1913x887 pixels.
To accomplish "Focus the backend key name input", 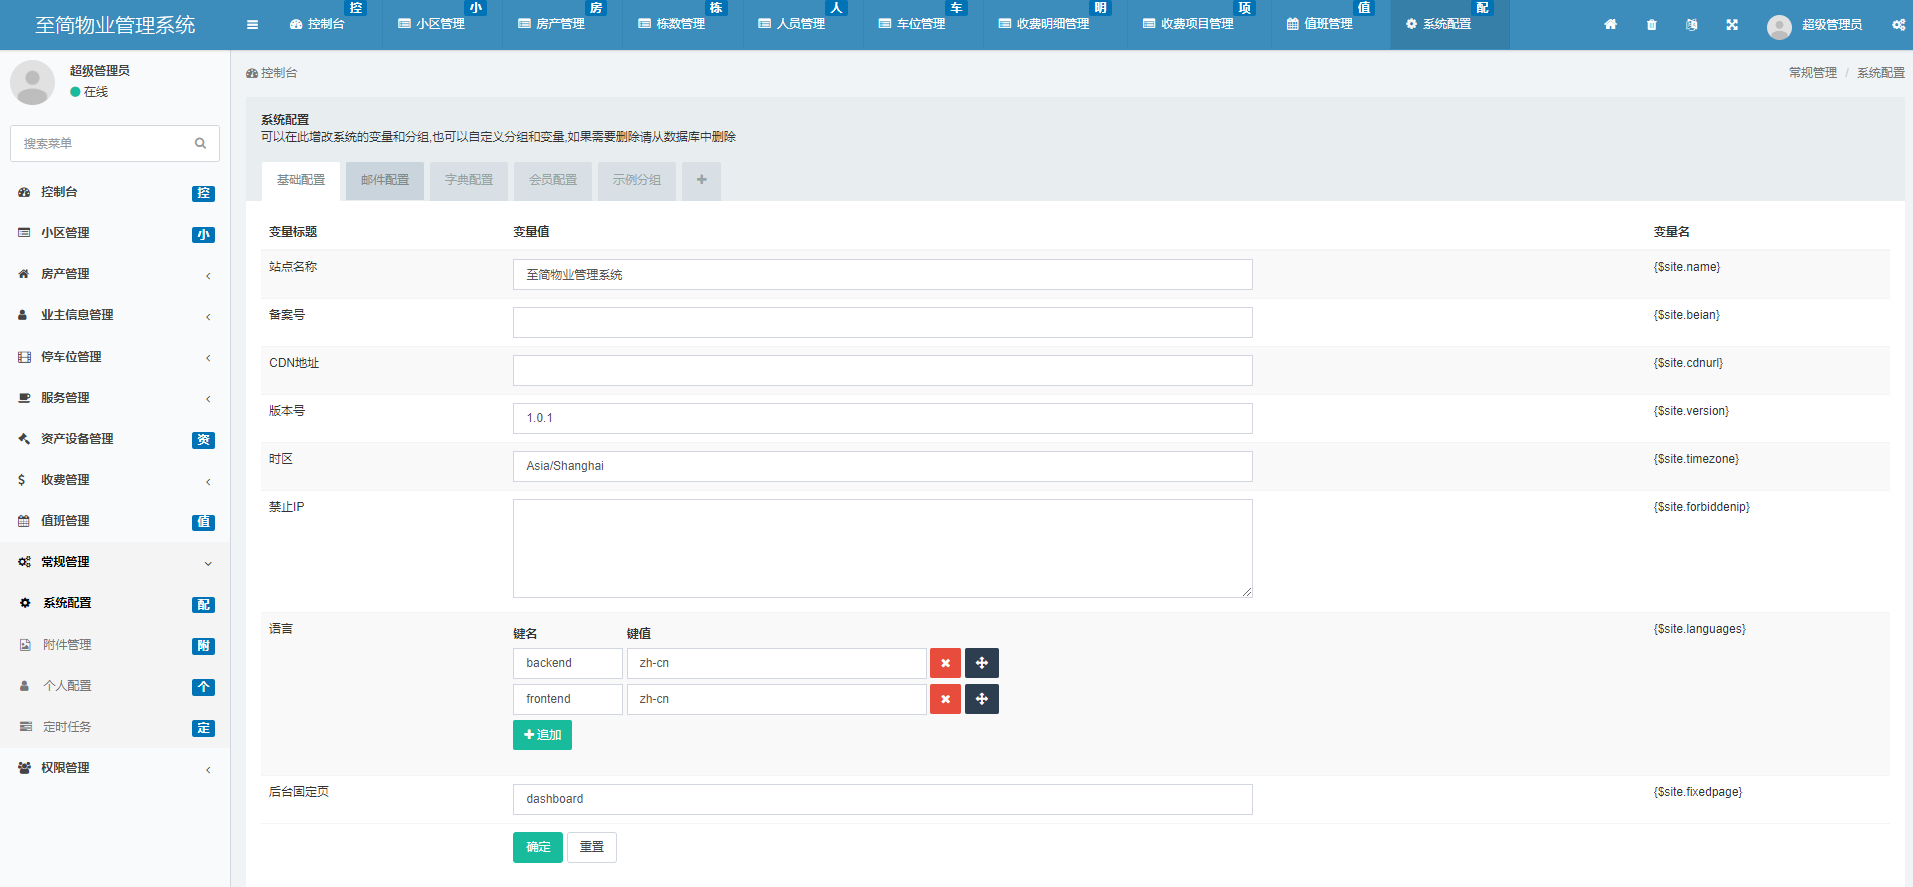I will (568, 663).
